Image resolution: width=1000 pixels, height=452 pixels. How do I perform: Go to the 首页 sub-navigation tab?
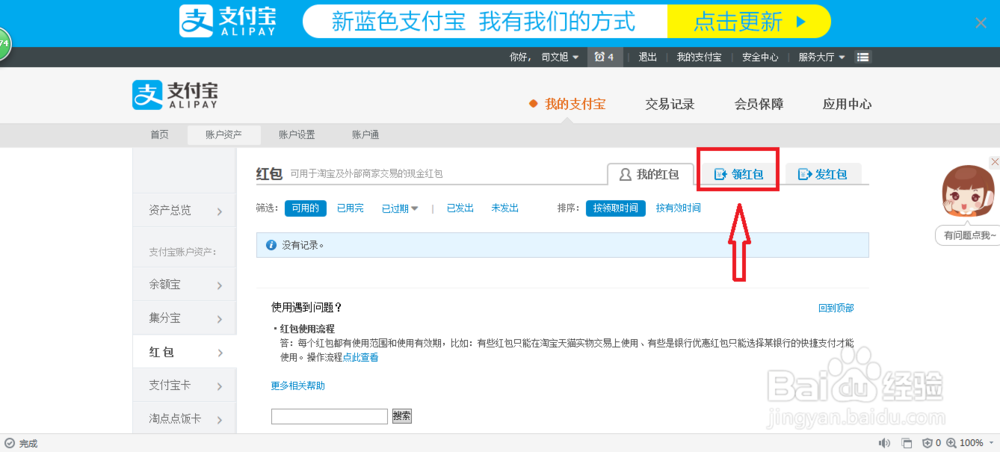tap(159, 135)
